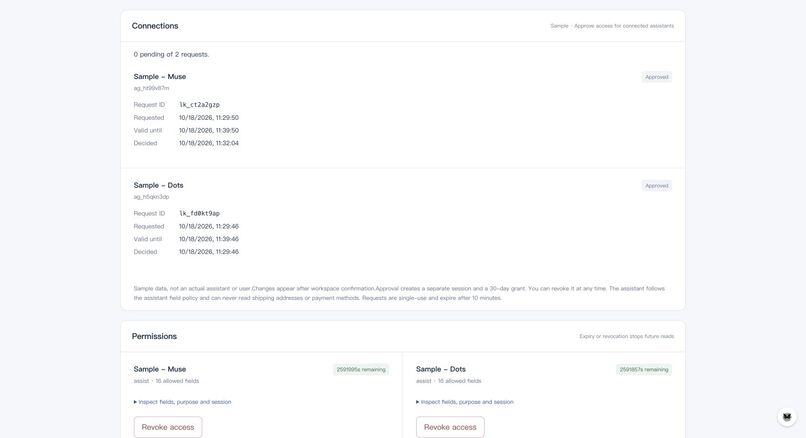The image size is (806, 438).
Task: Click Dots Valid until time 11:39:46
Action: (x=209, y=239)
